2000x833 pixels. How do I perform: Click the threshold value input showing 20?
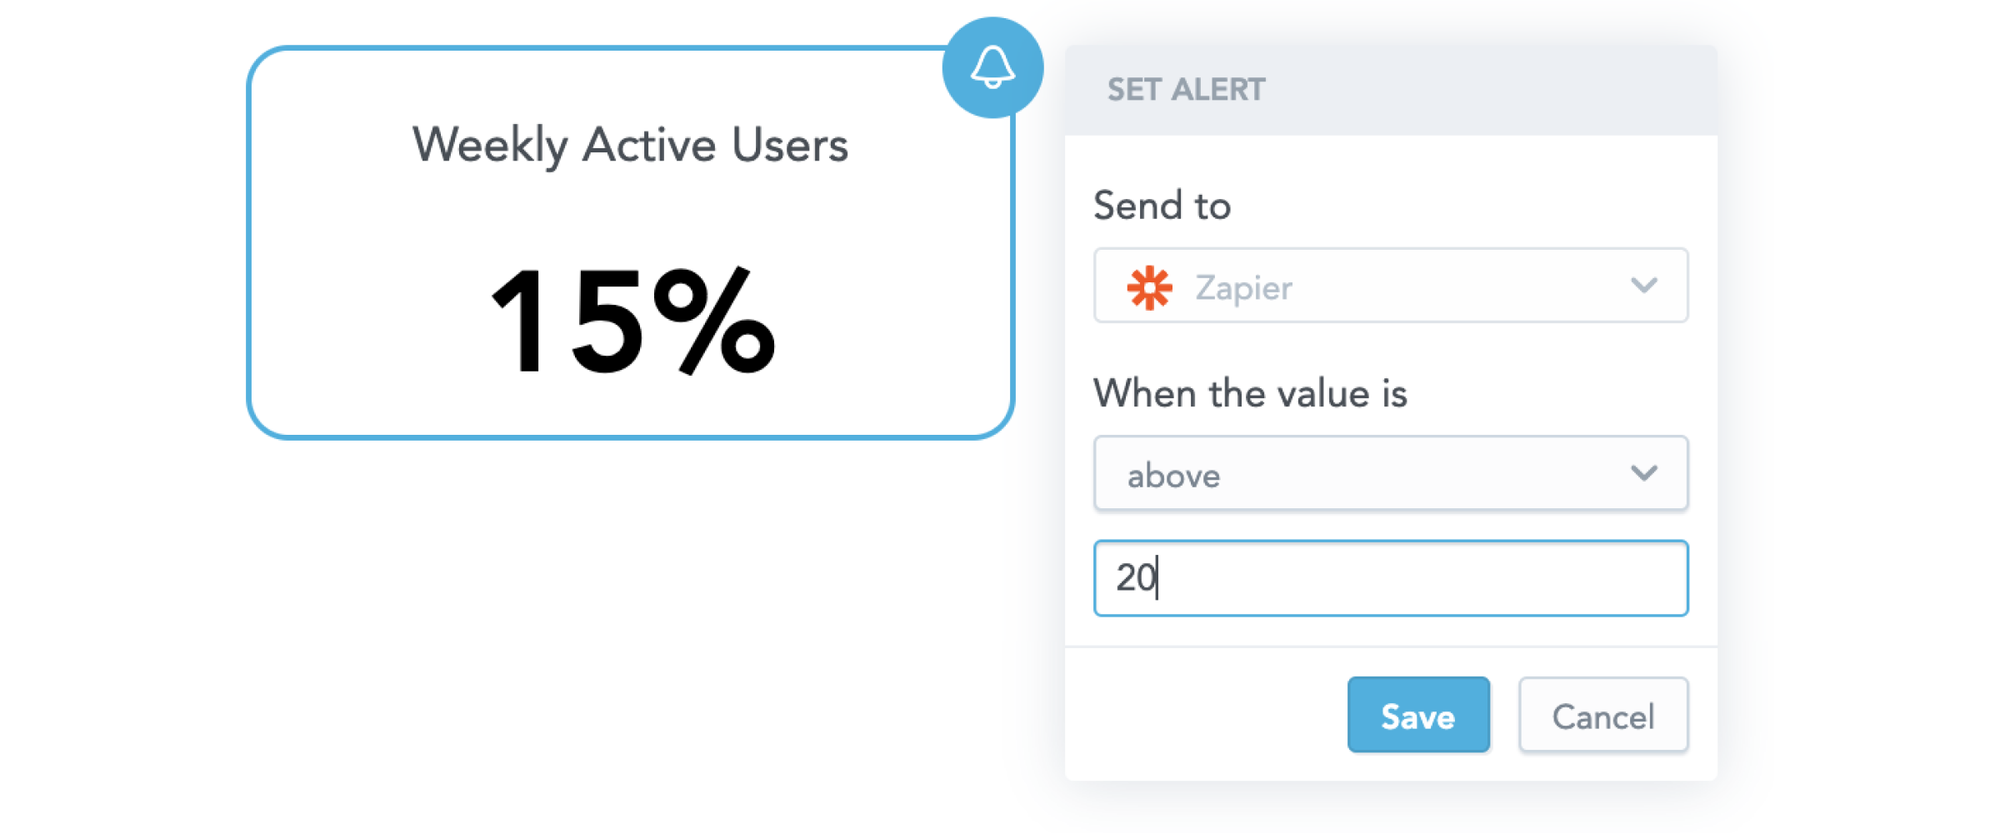tap(1390, 578)
